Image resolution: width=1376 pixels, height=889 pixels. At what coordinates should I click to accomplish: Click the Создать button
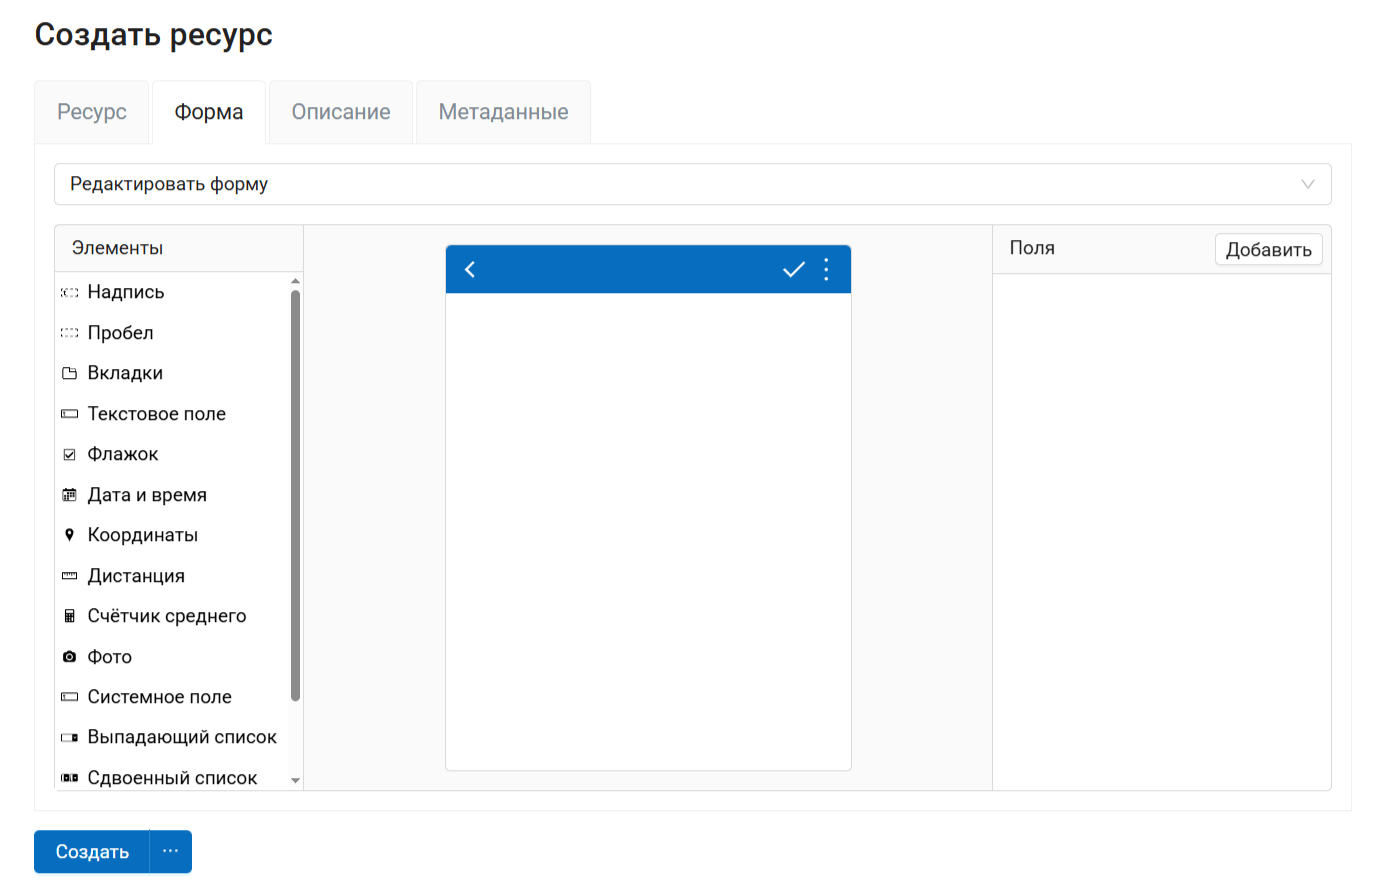90,851
